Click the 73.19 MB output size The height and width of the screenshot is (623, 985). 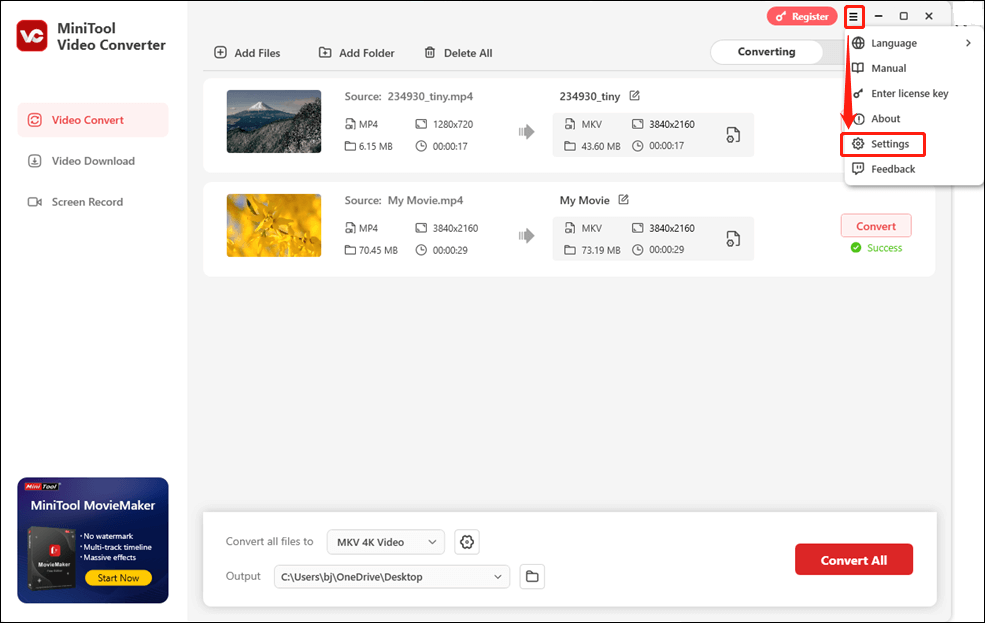601,250
